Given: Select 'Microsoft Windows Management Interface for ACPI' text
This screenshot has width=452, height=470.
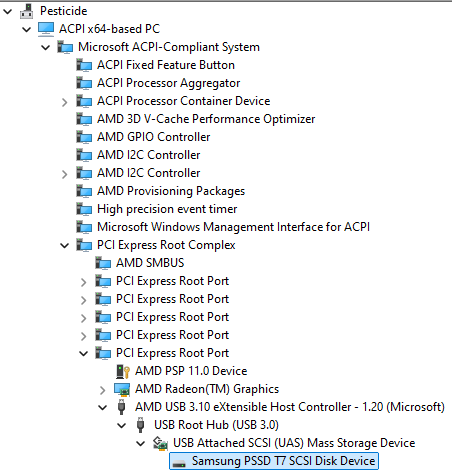Looking at the screenshot, I should click(233, 227).
